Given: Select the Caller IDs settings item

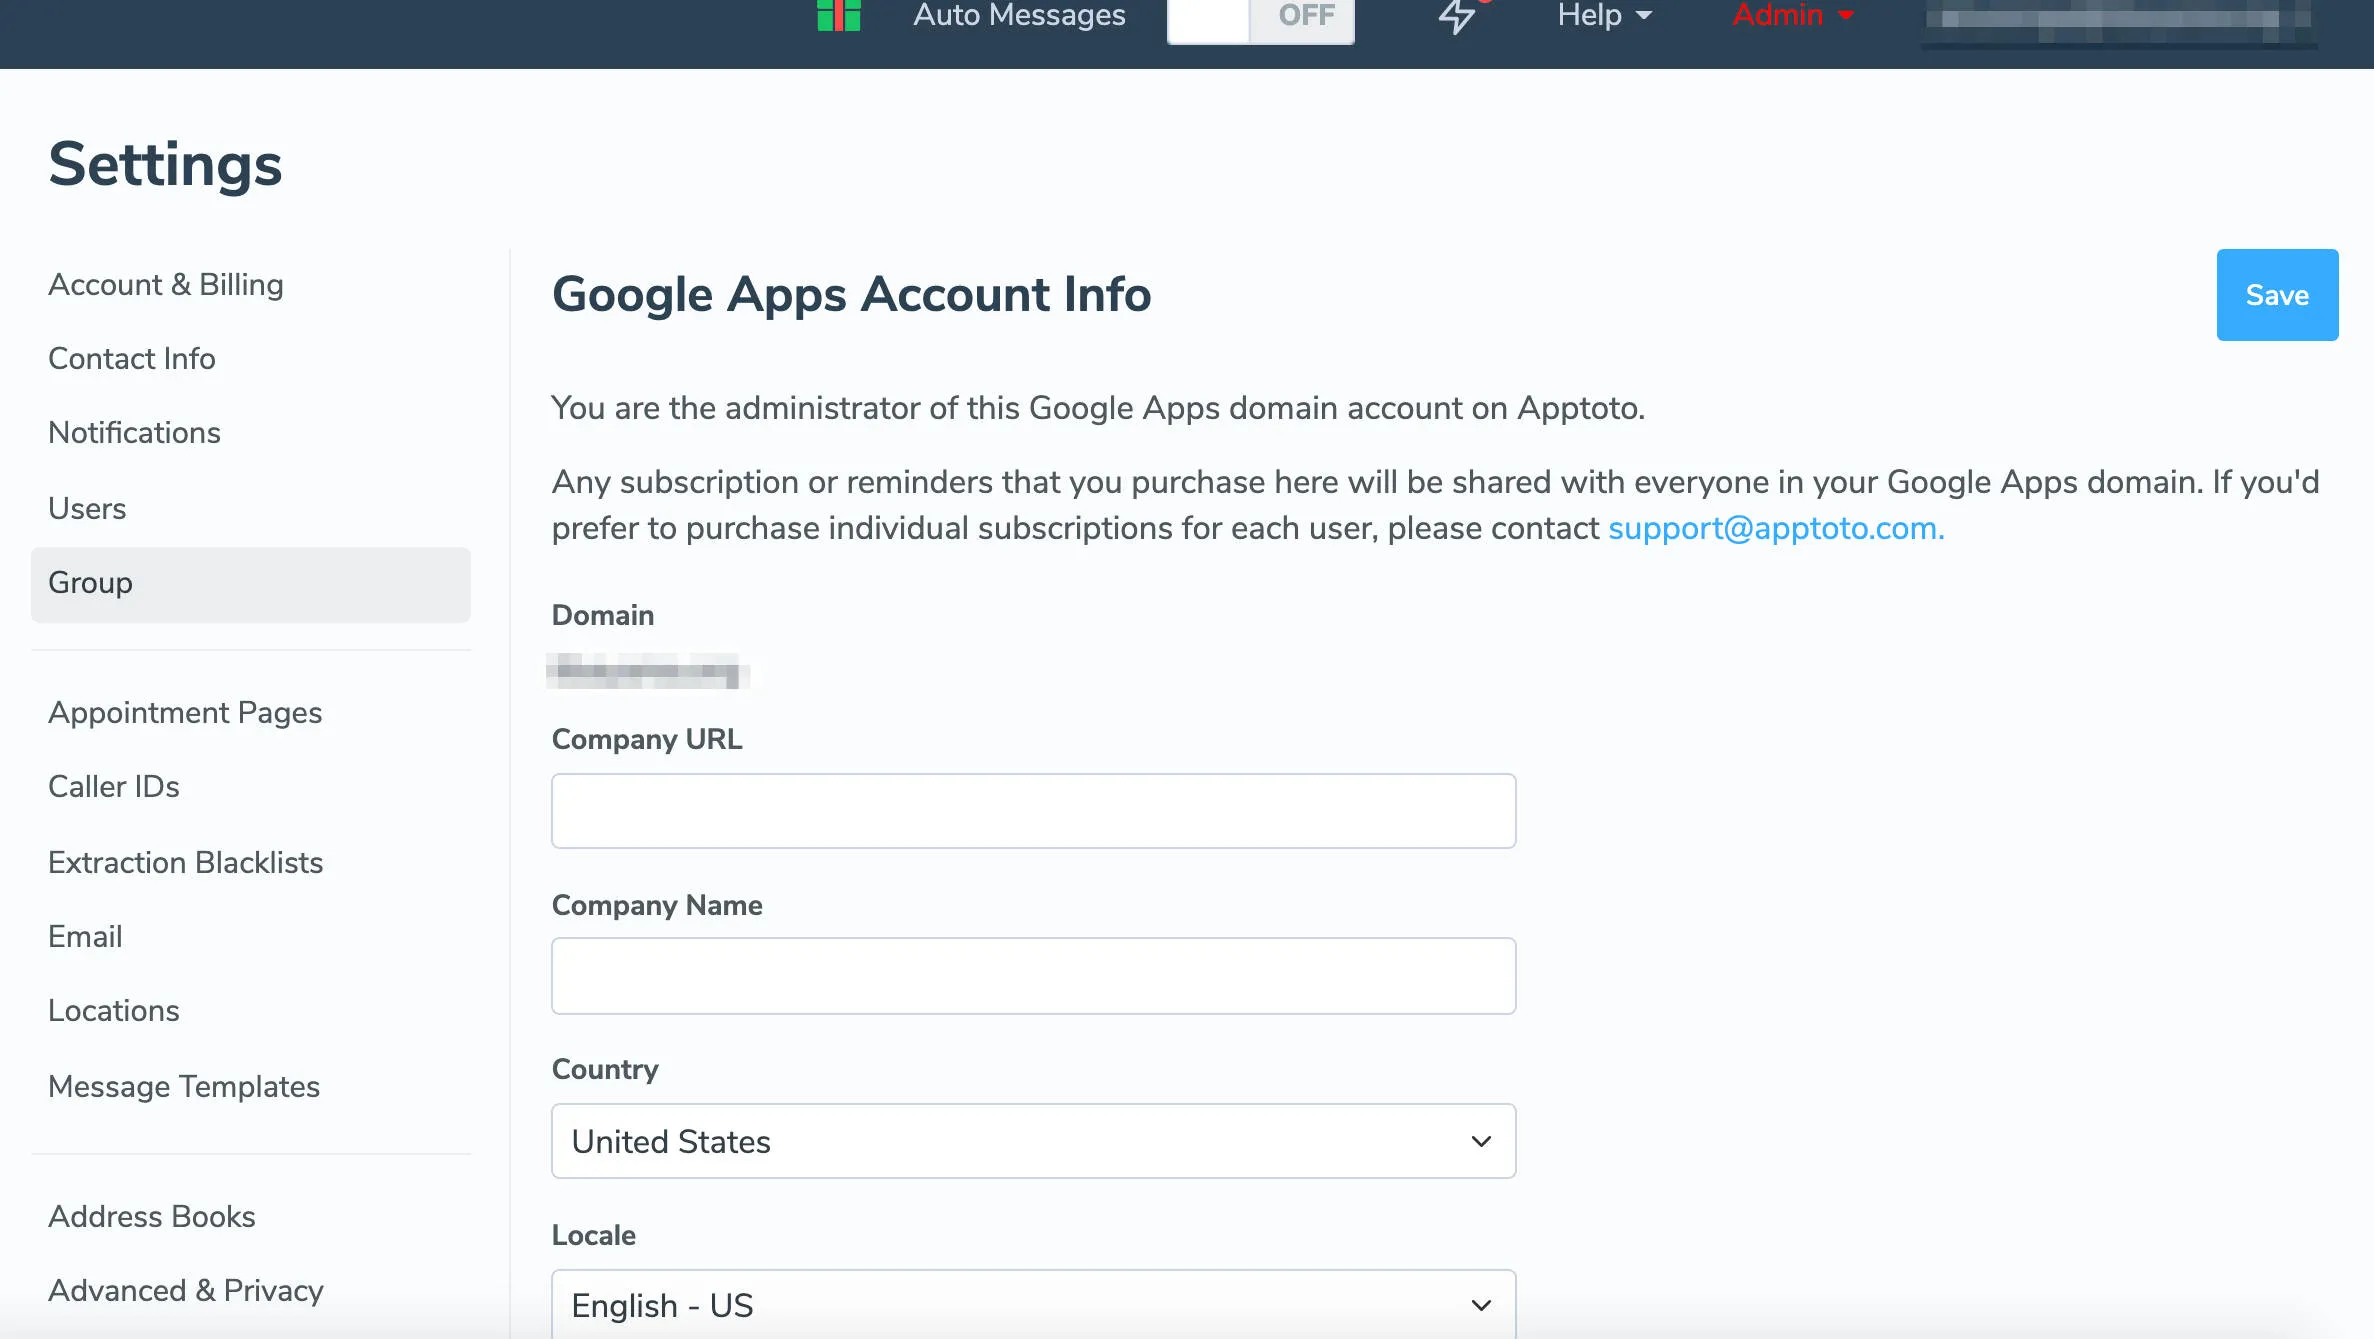Looking at the screenshot, I should [x=113, y=786].
